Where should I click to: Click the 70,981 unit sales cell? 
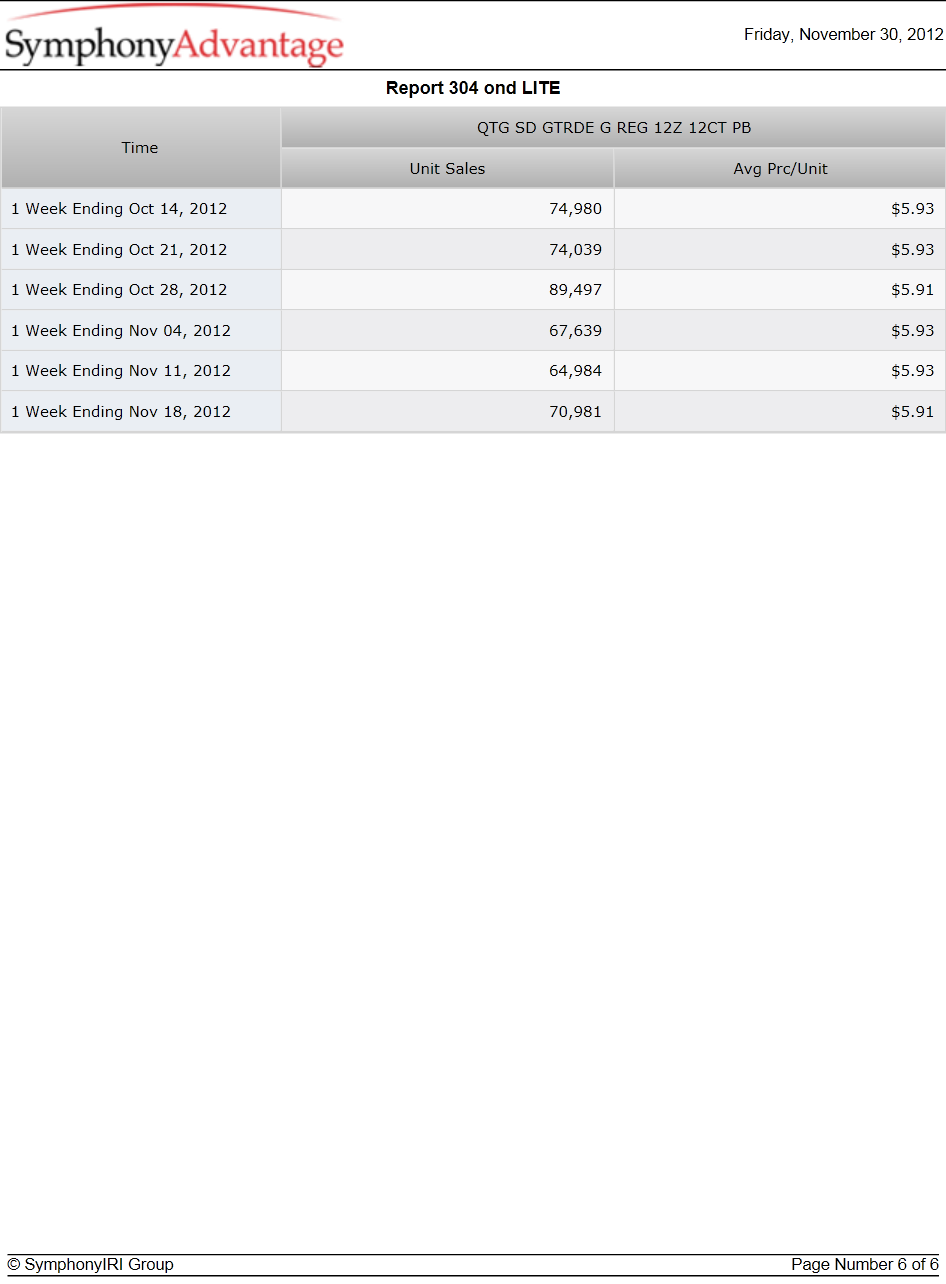click(x=447, y=411)
